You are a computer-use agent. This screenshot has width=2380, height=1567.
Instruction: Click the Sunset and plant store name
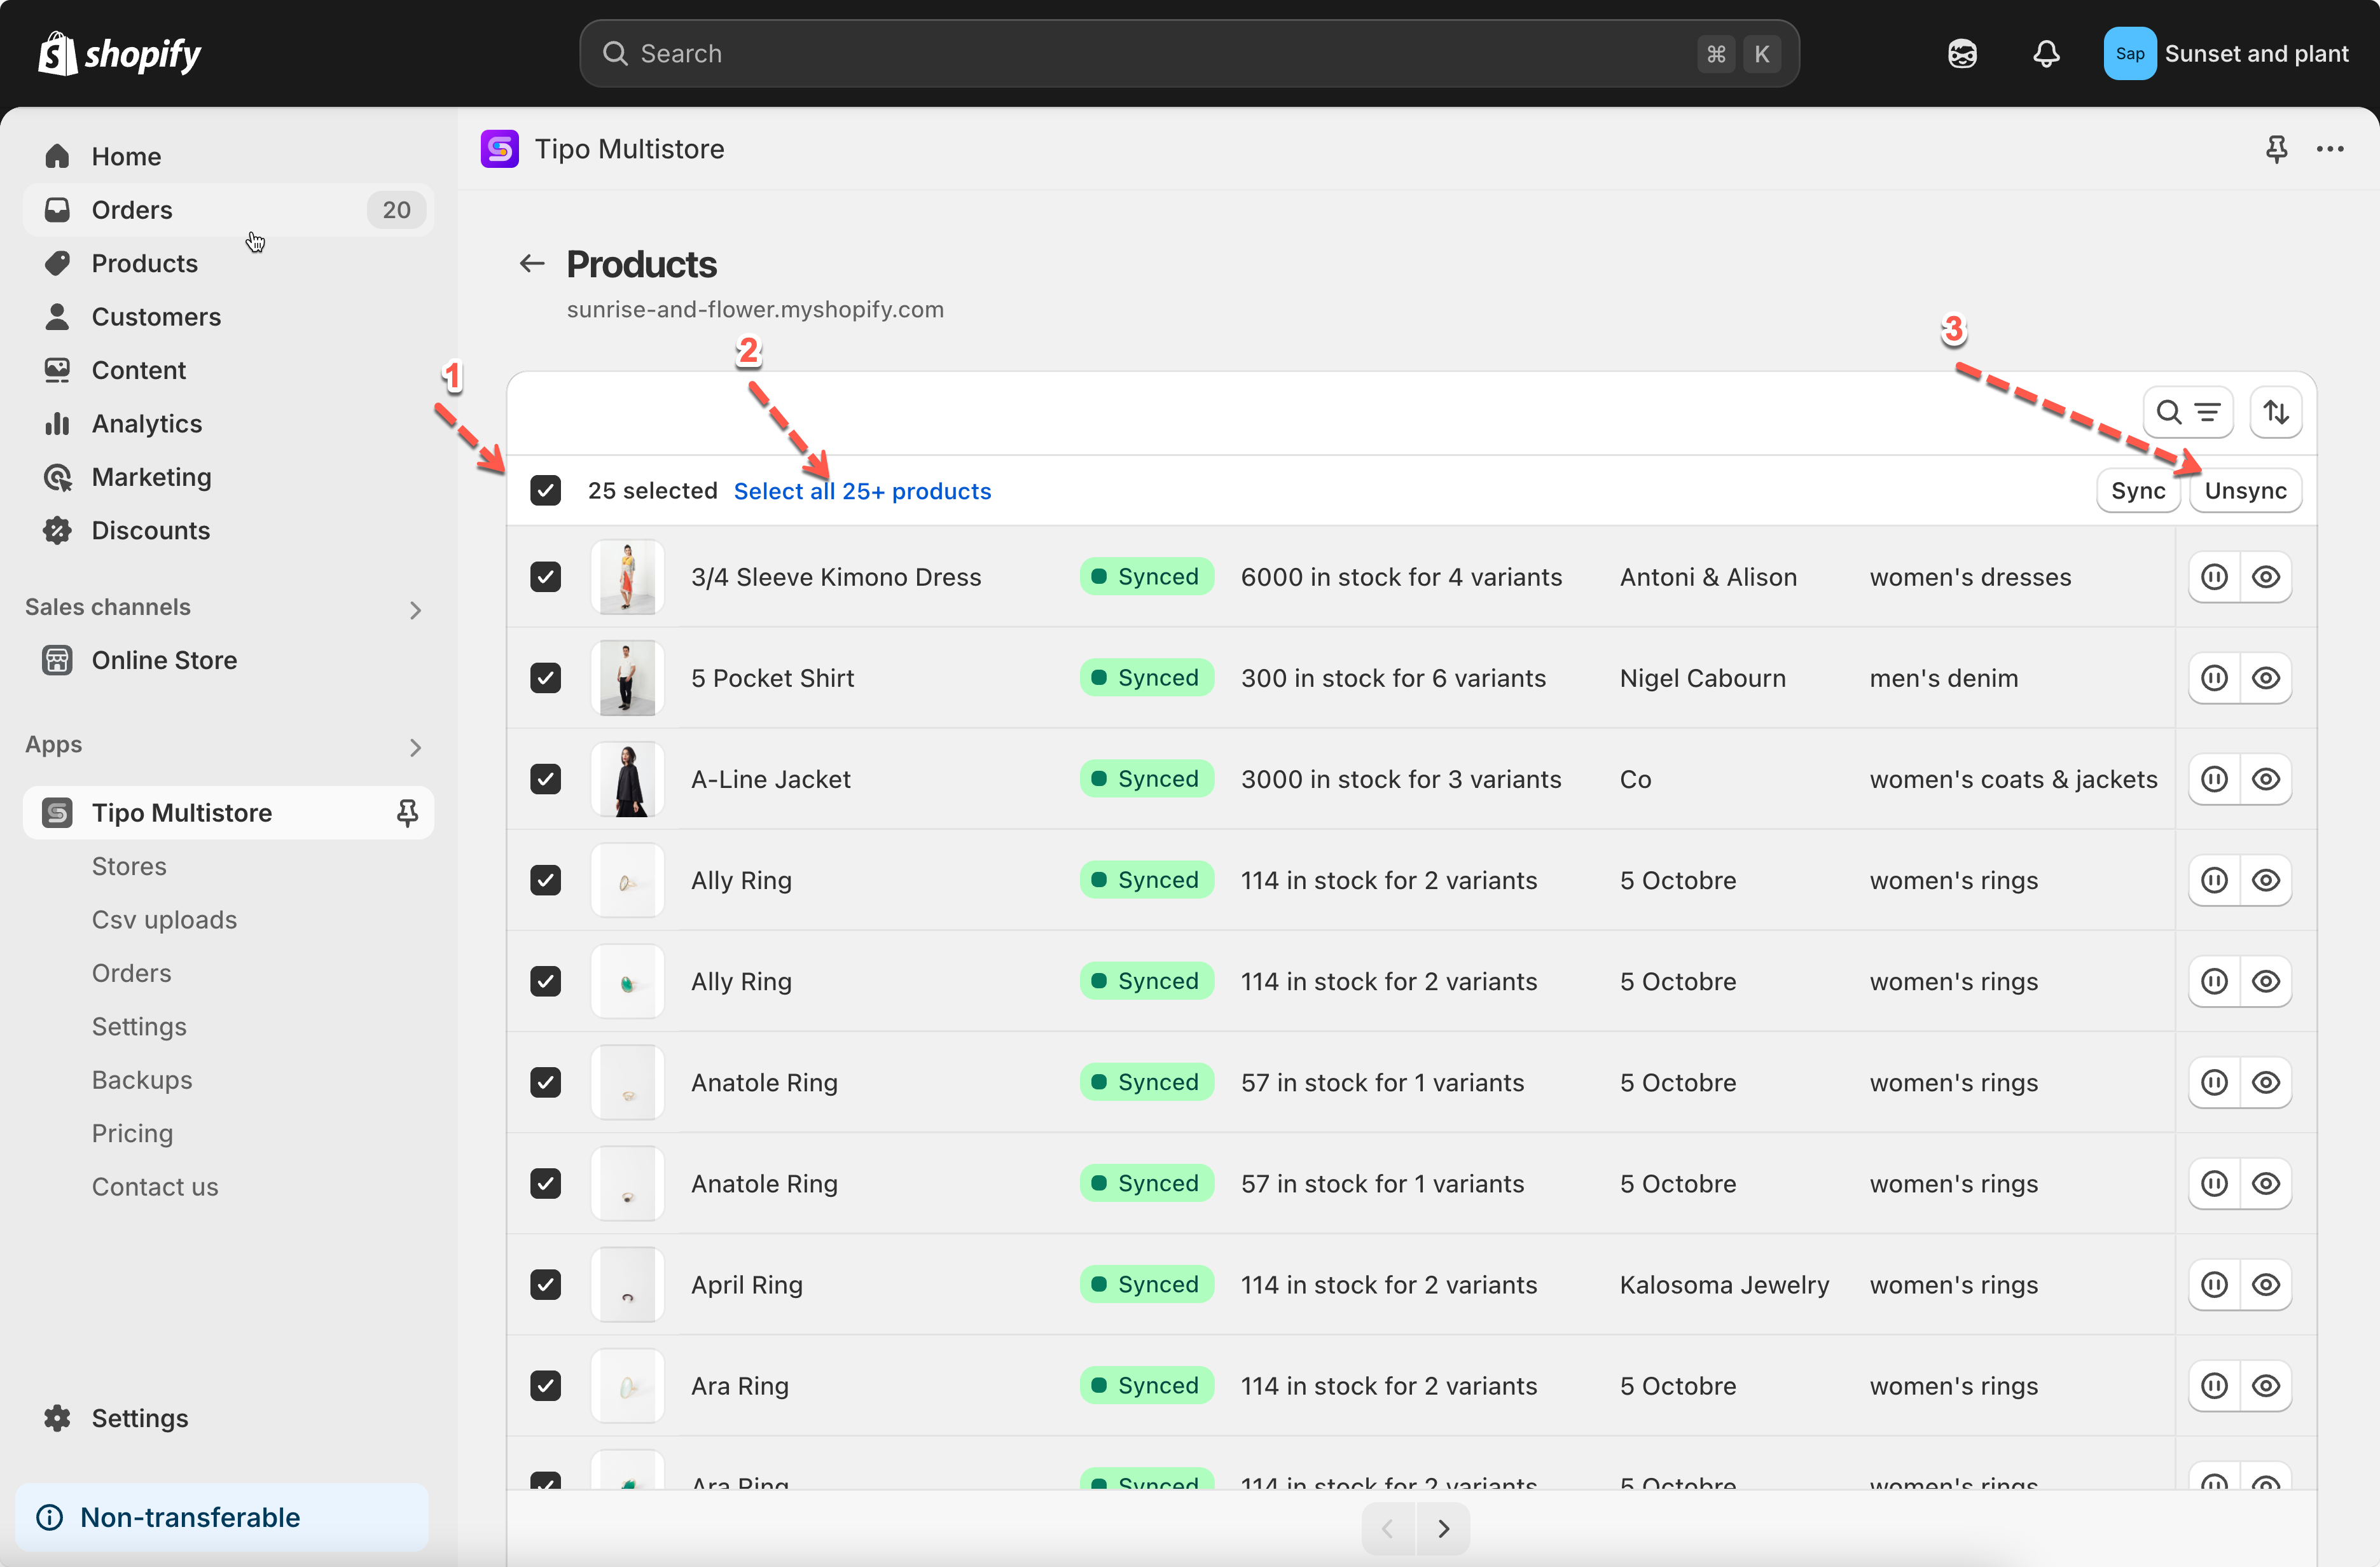tap(2256, 54)
